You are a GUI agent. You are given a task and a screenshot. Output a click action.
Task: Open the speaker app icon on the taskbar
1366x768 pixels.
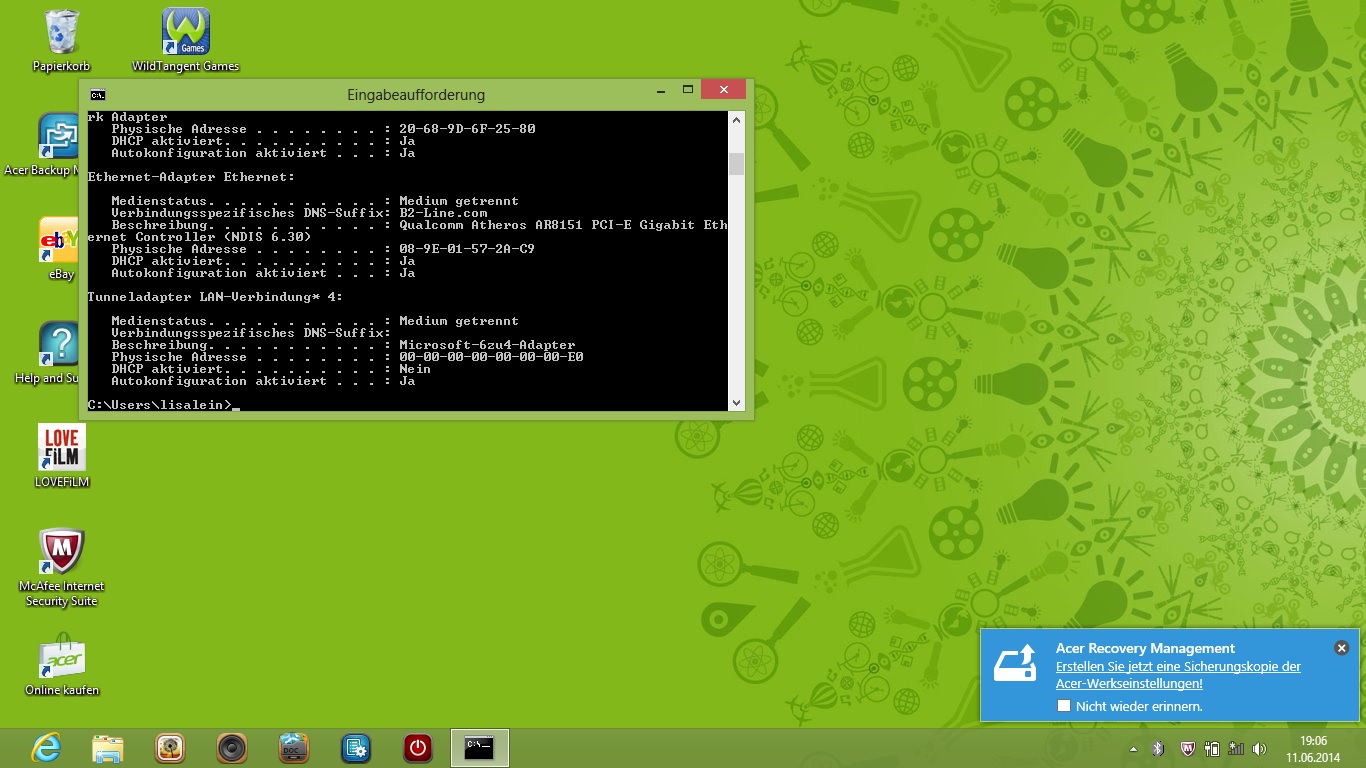(x=232, y=748)
